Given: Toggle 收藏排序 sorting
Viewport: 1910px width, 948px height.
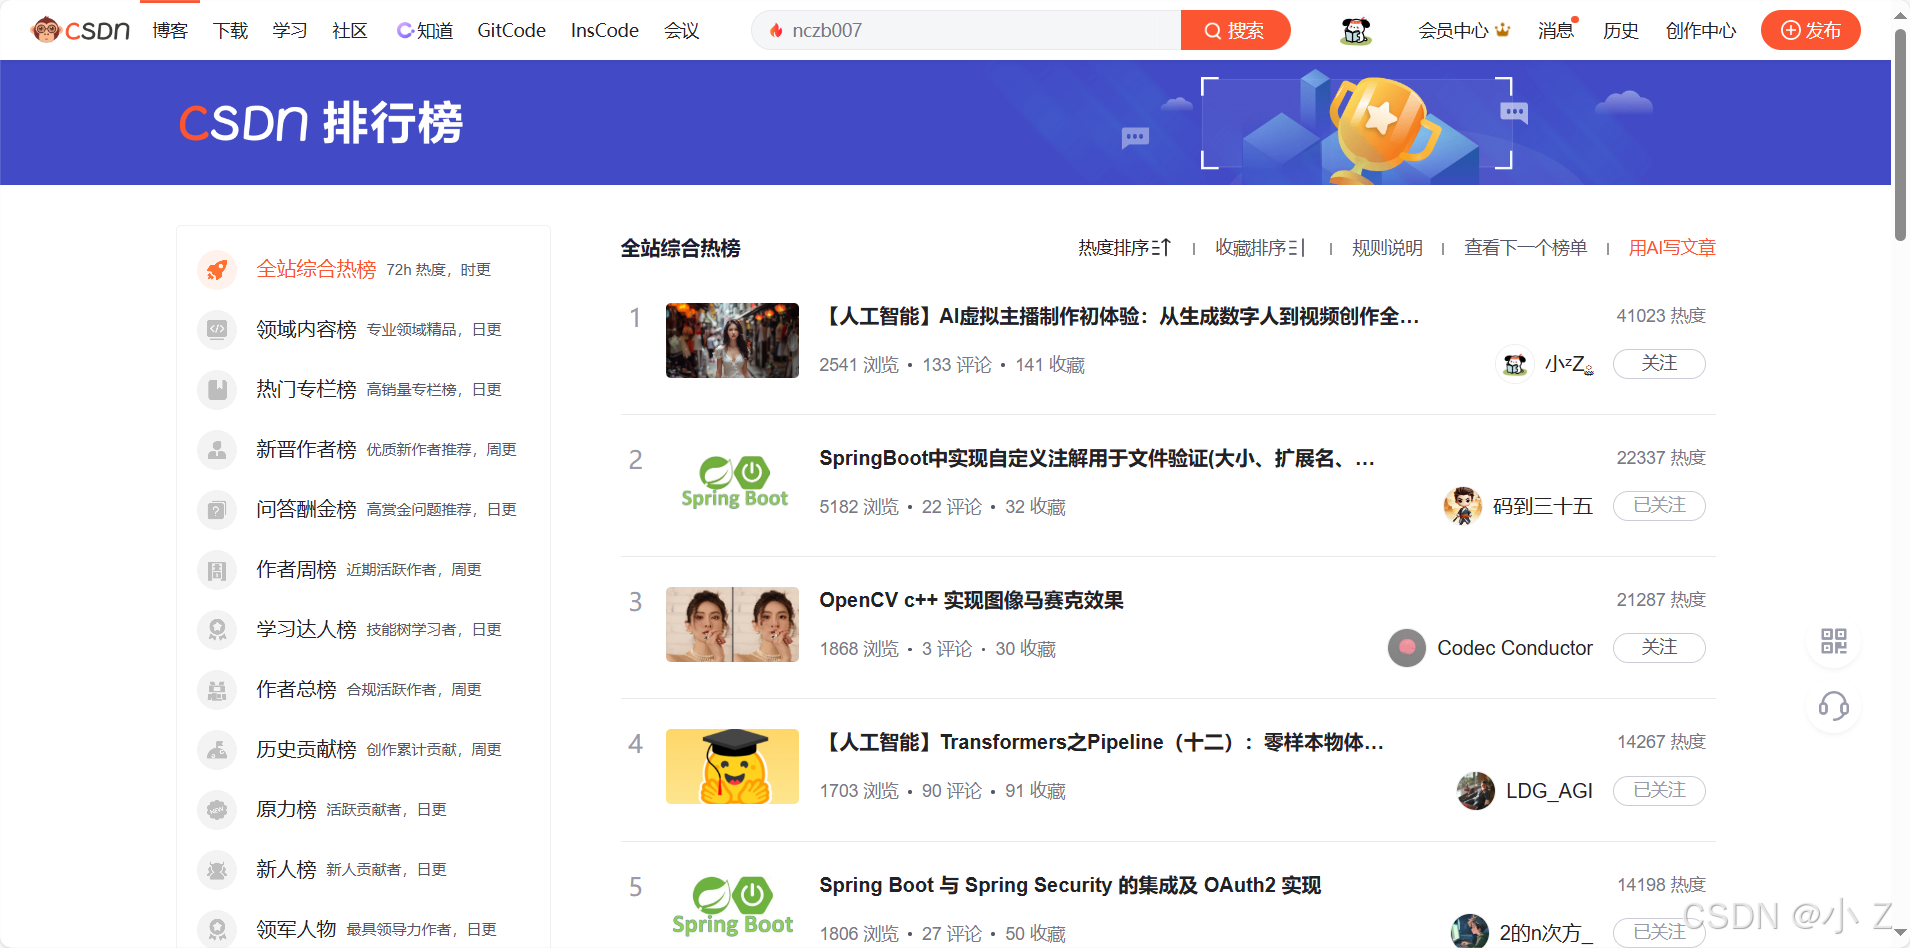Looking at the screenshot, I should tap(1259, 247).
